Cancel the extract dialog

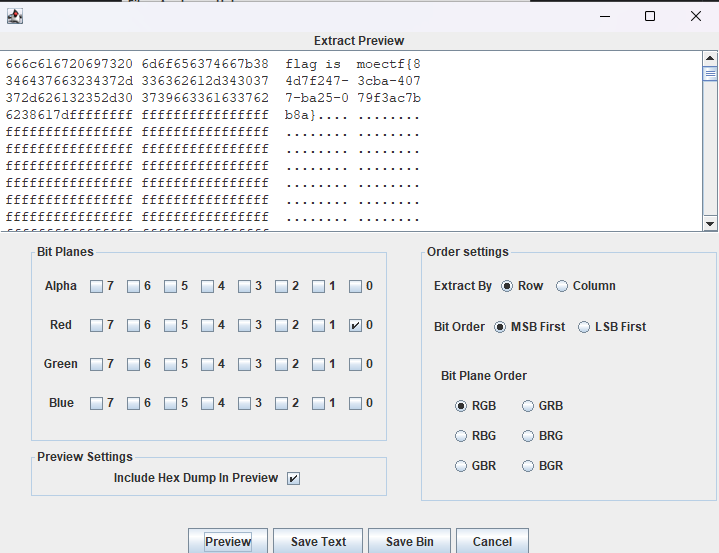pyautogui.click(x=492, y=541)
